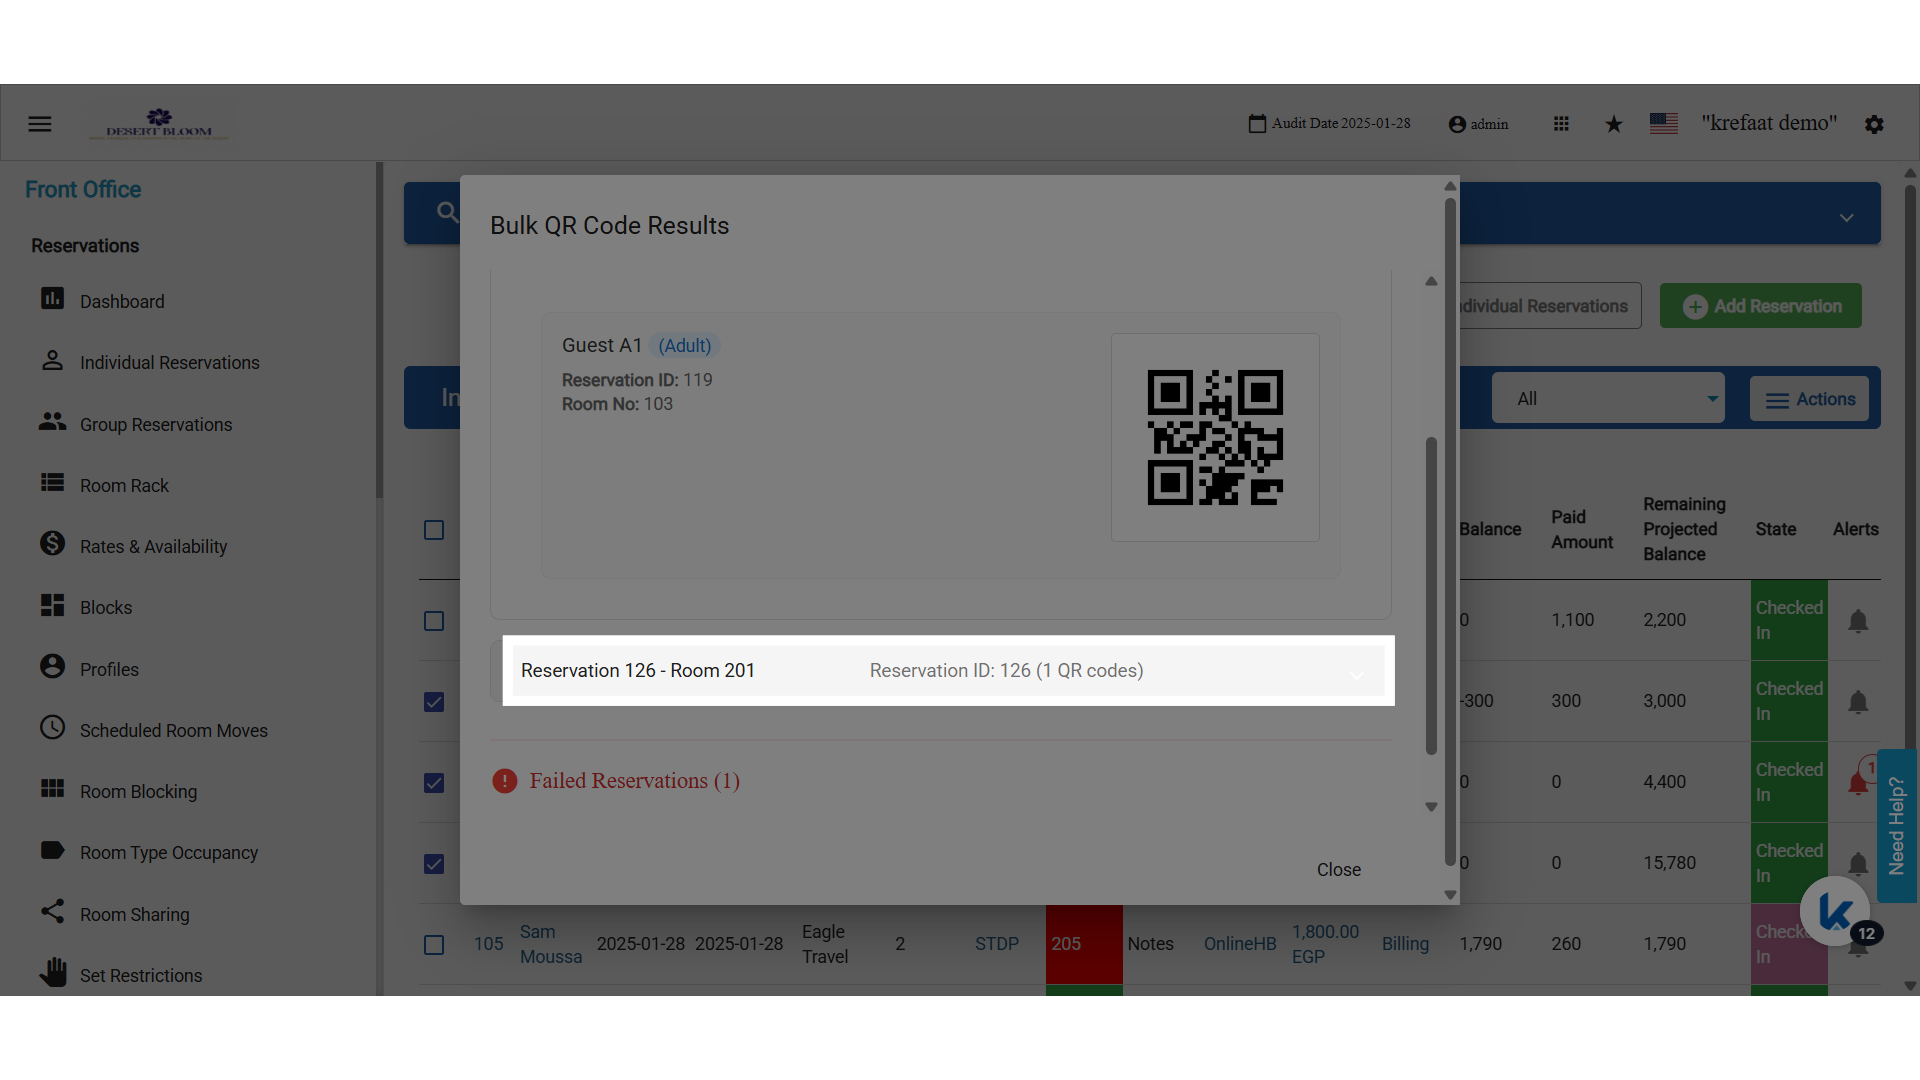This screenshot has width=1920, height=1080.
Task: Click the STDP room type cell
Action: tap(997, 944)
